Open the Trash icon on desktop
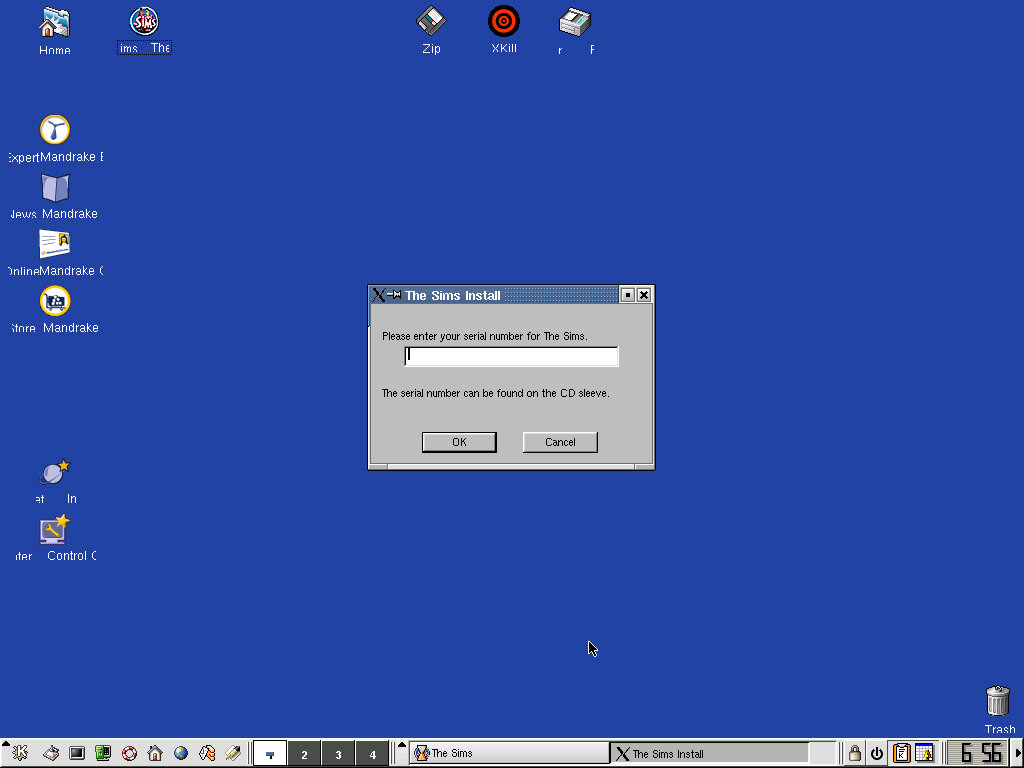 (x=997, y=701)
